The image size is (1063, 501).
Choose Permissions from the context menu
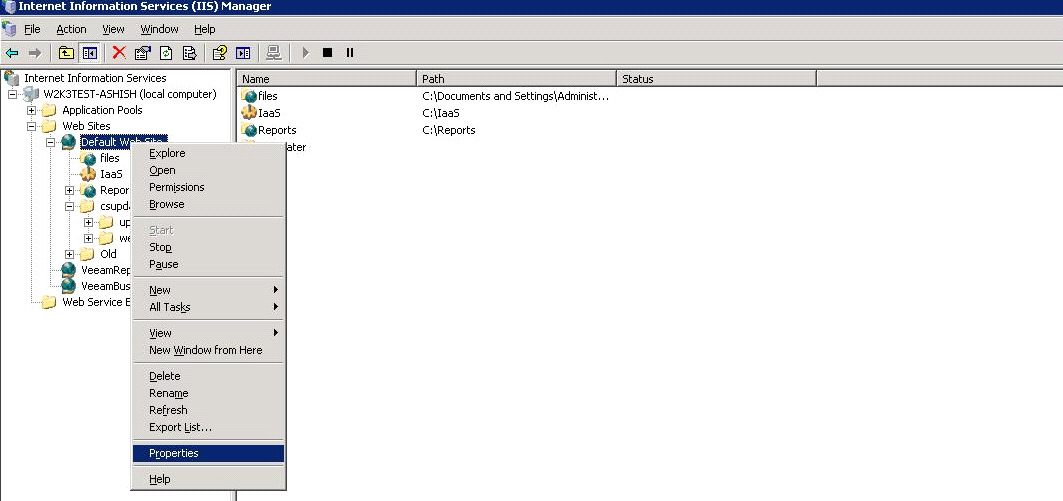tap(208, 187)
